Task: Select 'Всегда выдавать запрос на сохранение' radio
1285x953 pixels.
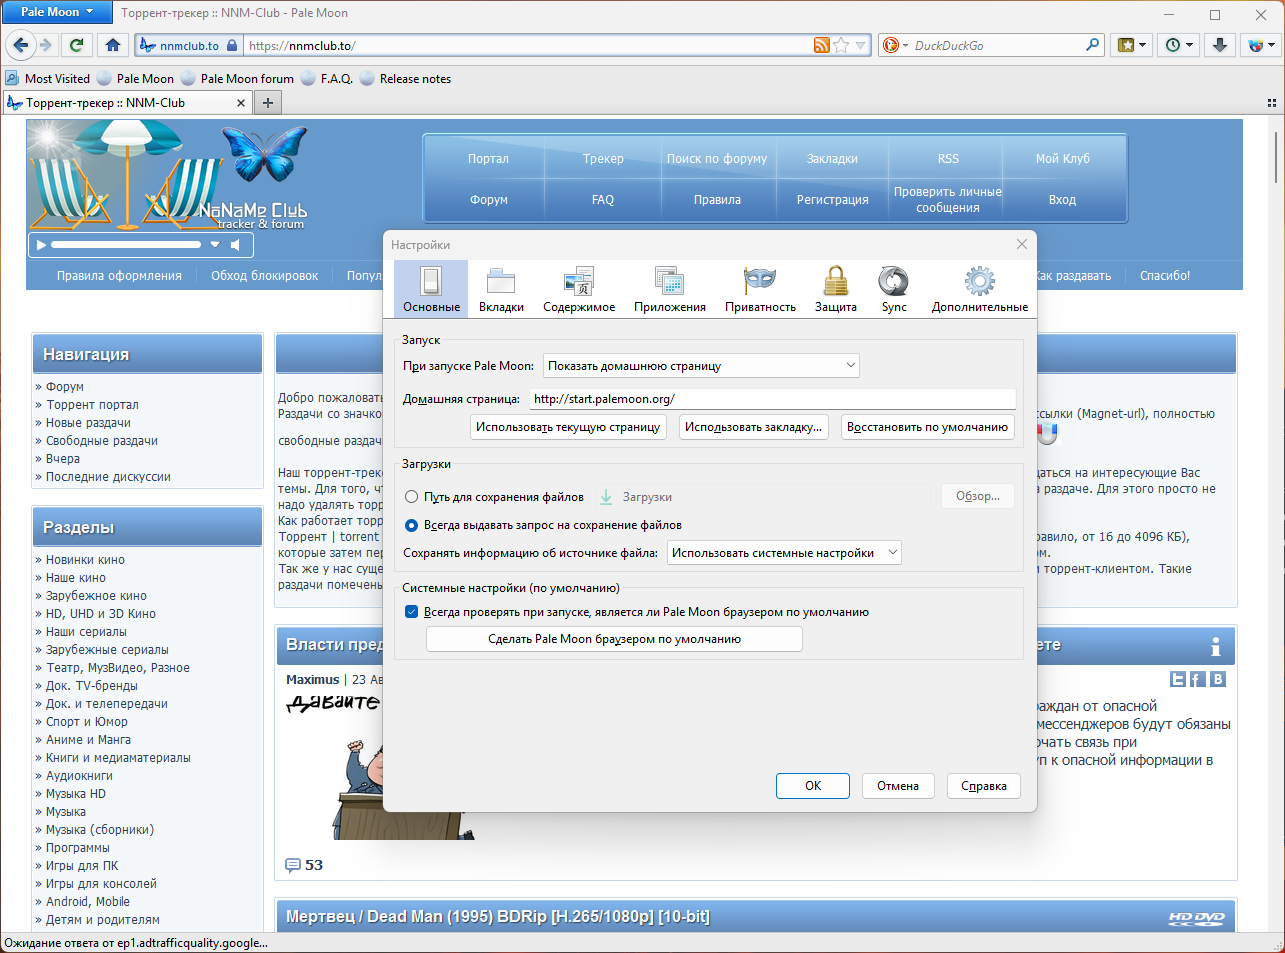Action: pyautogui.click(x=411, y=525)
